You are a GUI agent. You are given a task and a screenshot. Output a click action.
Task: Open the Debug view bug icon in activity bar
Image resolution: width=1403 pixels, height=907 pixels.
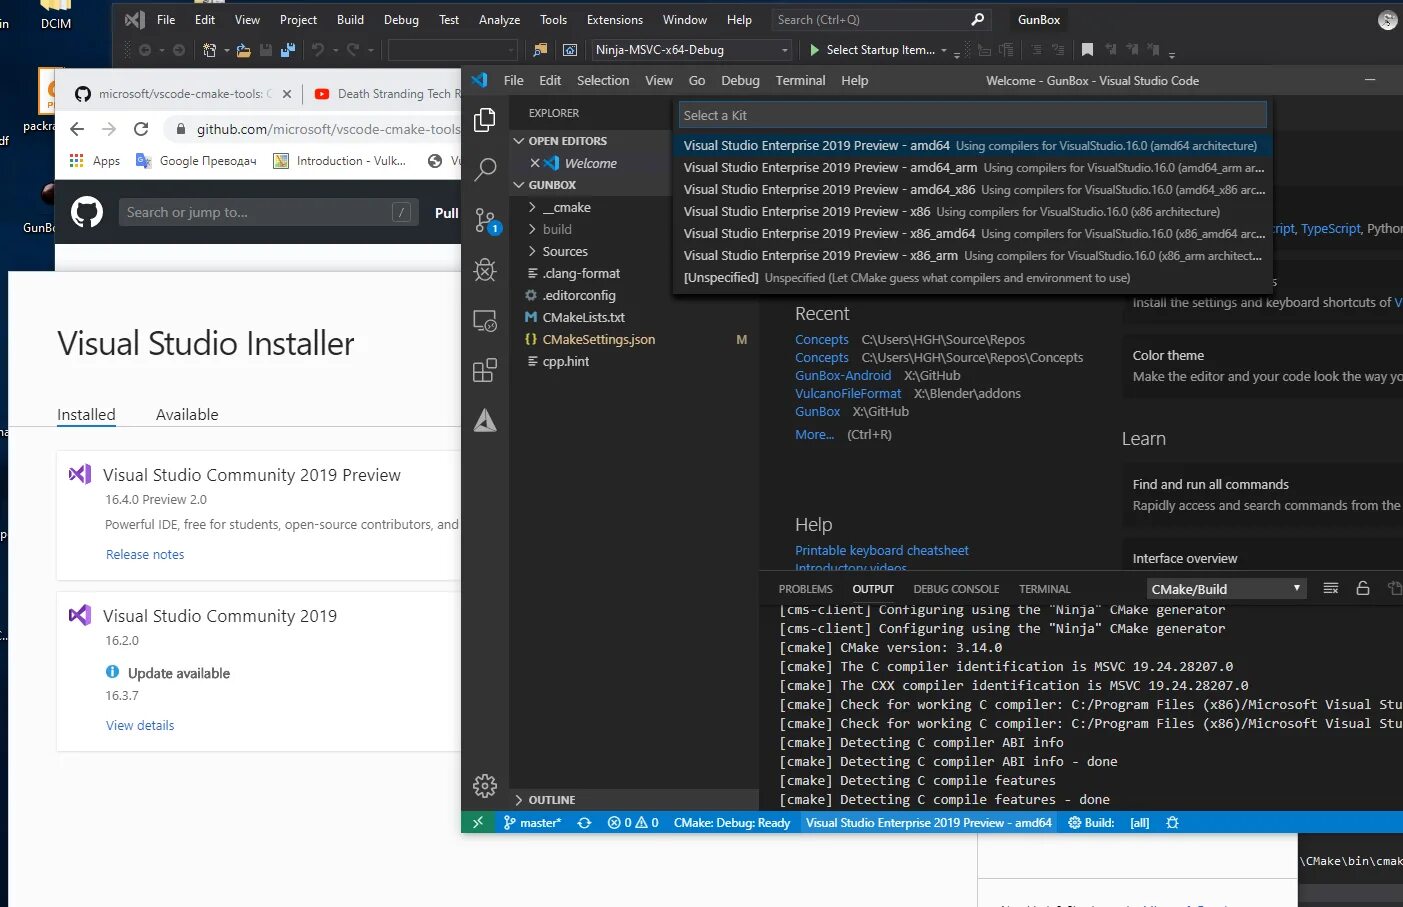485,270
